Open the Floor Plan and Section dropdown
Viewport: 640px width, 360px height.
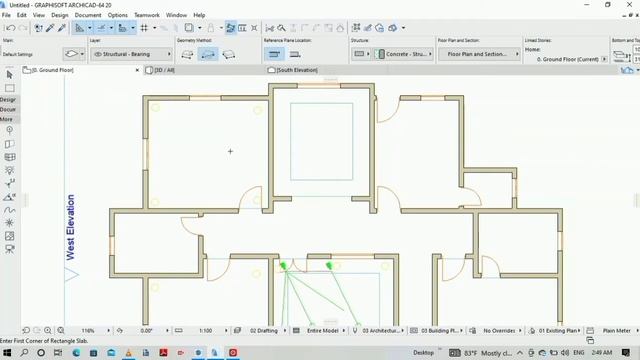tap(479, 54)
